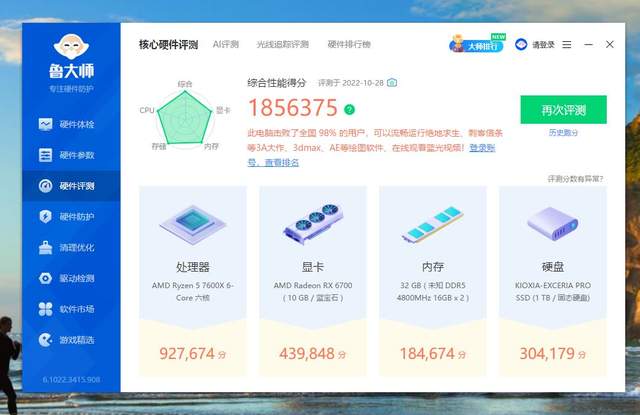This screenshot has width=640, height=415.
Task: Click the 综合性能得分 heading
Action: coord(277,83)
